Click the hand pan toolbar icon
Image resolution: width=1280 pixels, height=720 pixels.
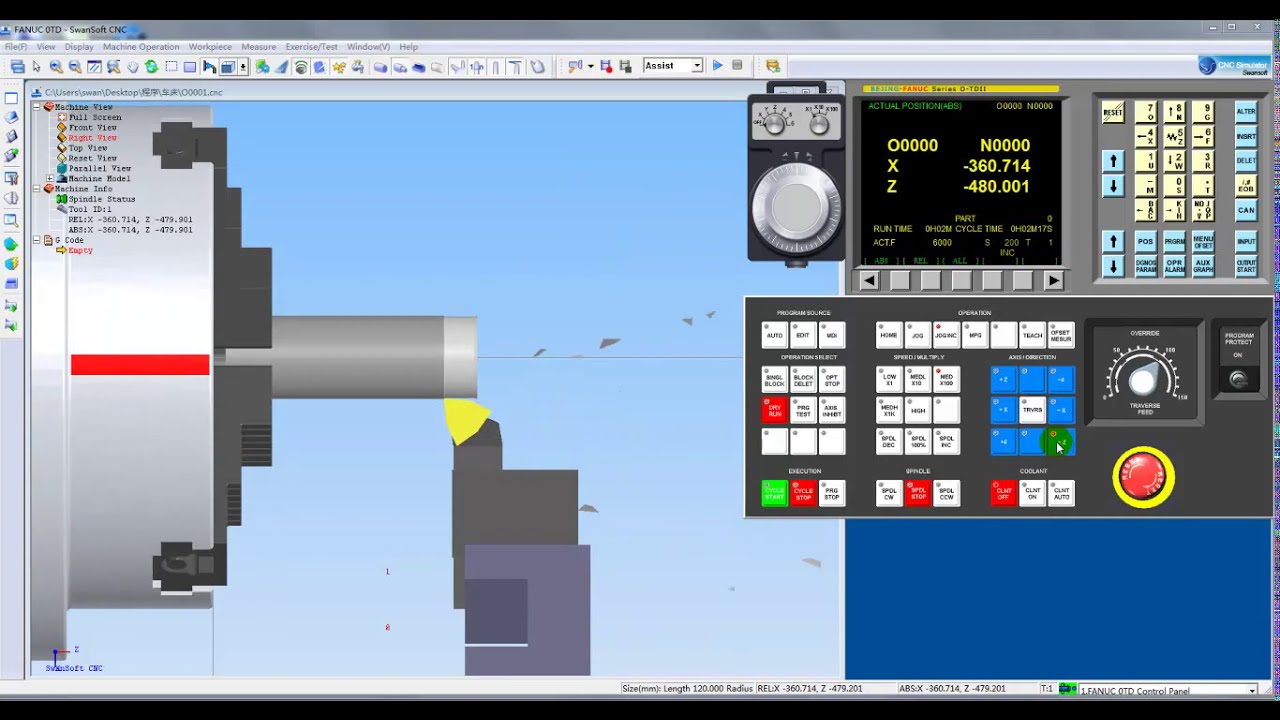[x=132, y=67]
